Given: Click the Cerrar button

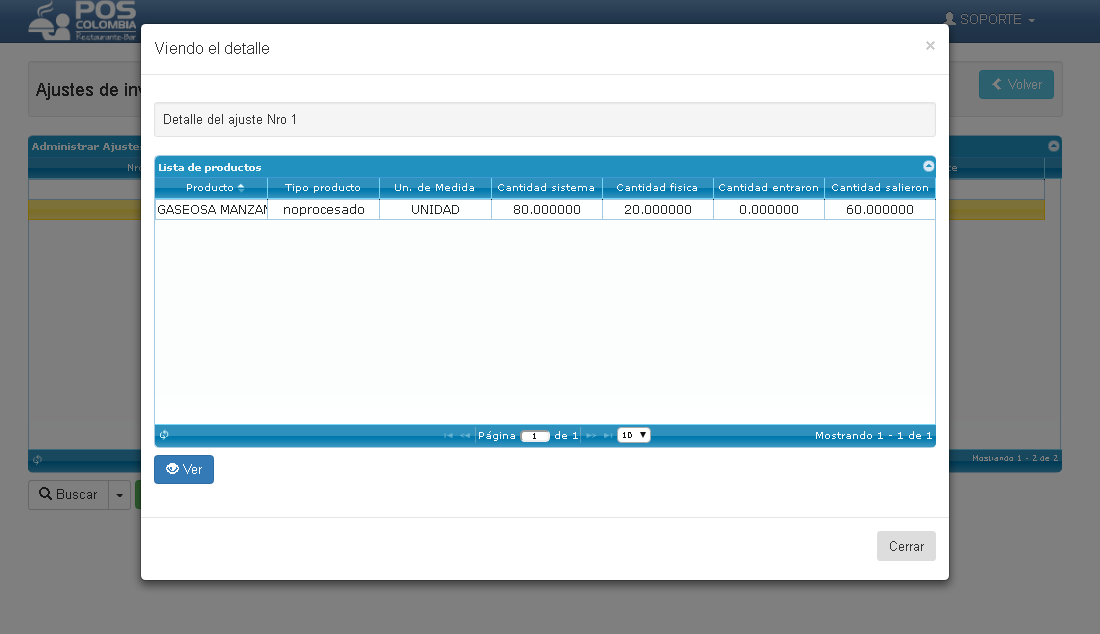Looking at the screenshot, I should pos(906,546).
